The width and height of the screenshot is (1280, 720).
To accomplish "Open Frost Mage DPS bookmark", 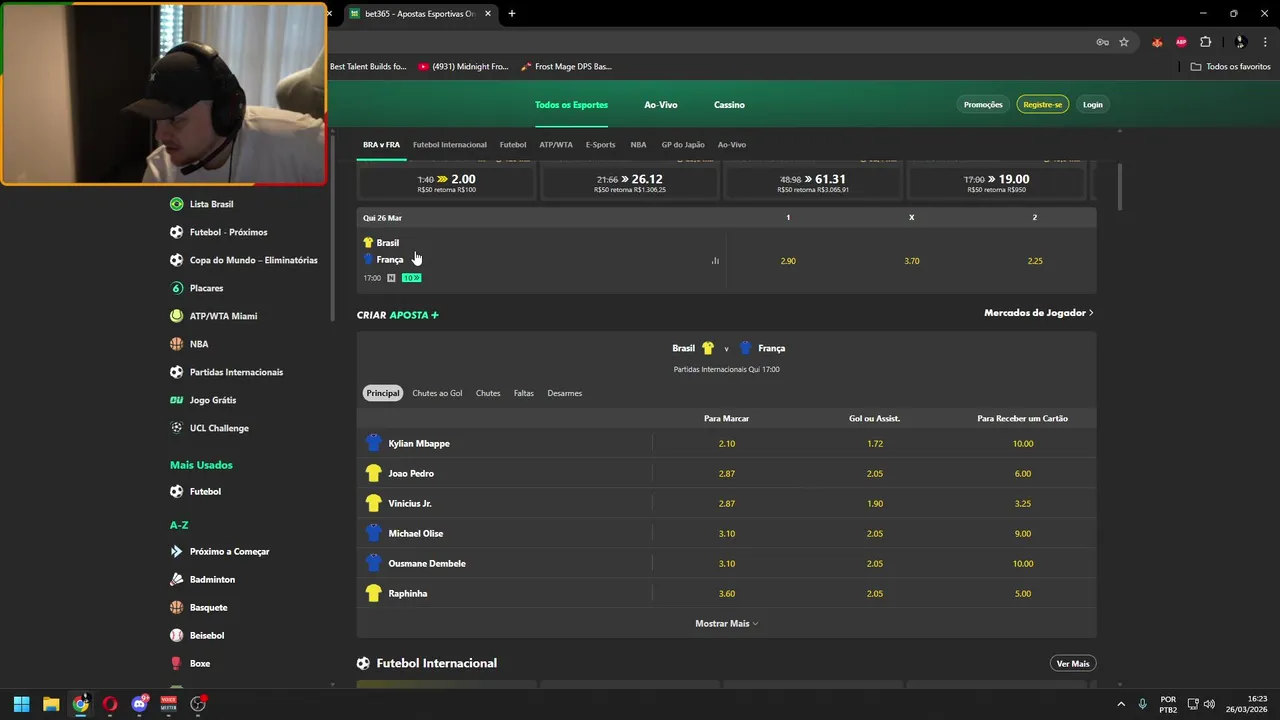I will pyautogui.click(x=566, y=67).
